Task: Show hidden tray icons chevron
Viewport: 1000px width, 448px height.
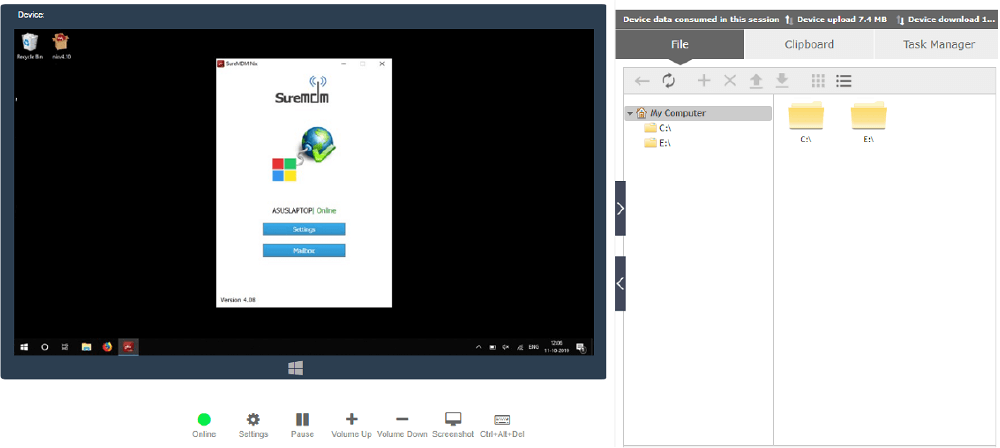Action: click(x=478, y=347)
